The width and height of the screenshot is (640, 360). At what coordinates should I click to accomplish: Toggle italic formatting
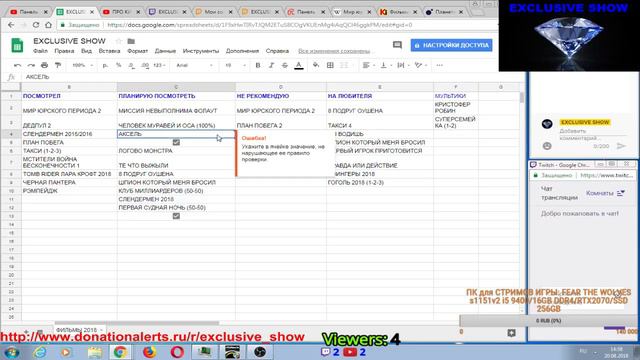click(x=271, y=65)
